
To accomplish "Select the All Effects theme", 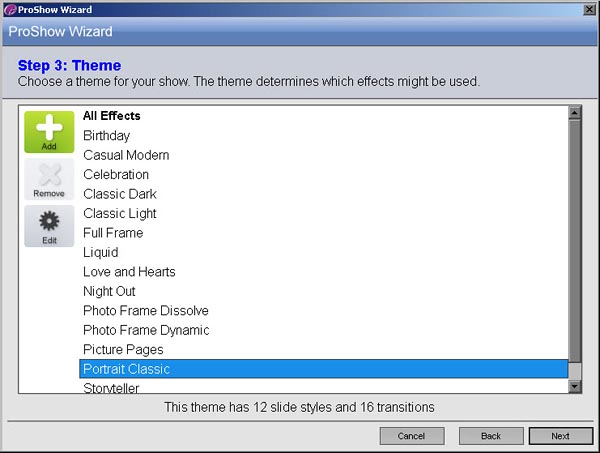I will coord(323,116).
